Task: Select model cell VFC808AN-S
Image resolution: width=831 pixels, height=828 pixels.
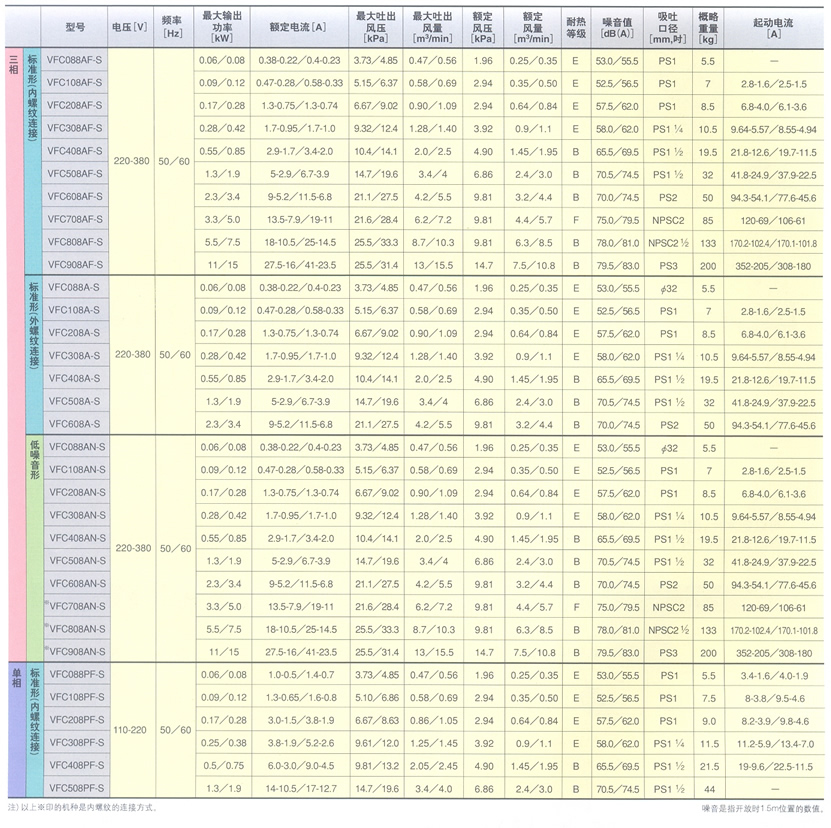Action: [x=77, y=629]
